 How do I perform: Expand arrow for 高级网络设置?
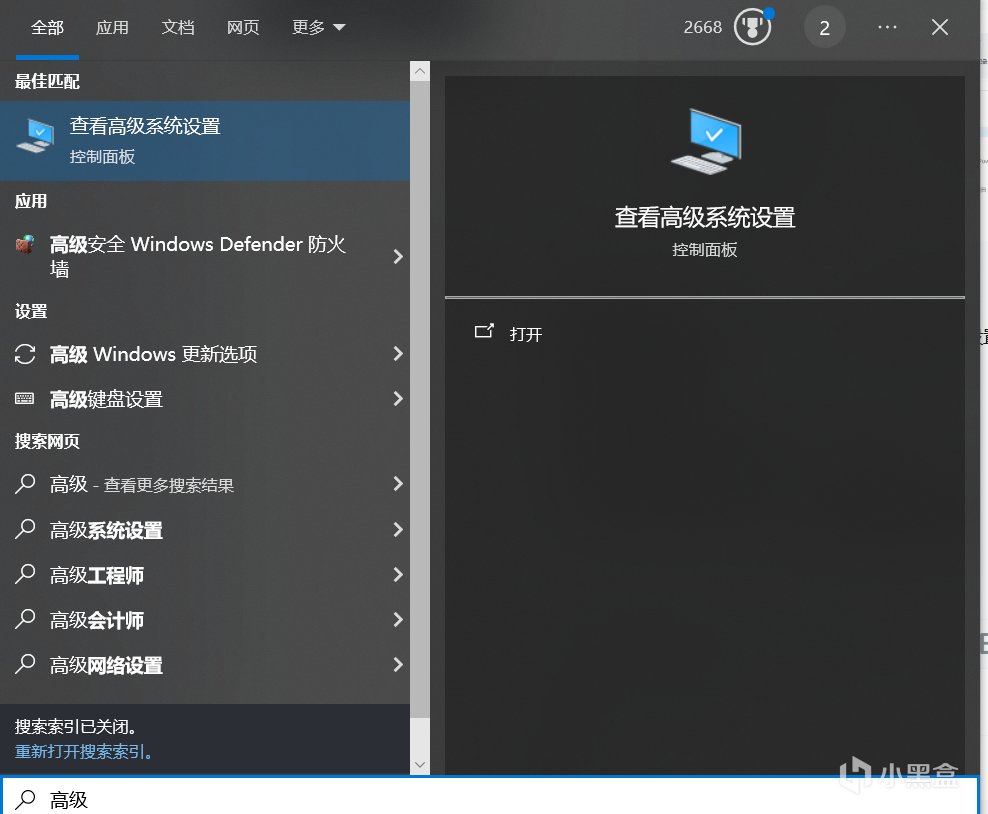pyautogui.click(x=398, y=664)
